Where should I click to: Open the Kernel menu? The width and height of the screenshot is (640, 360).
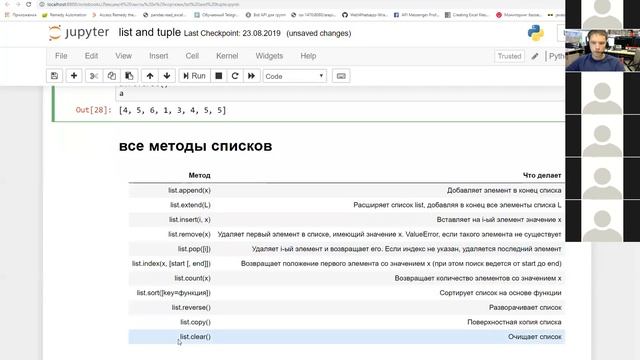click(x=227, y=56)
